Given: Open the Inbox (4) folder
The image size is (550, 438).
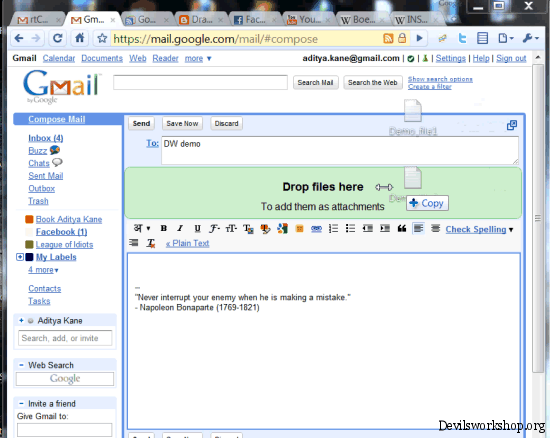Looking at the screenshot, I should (x=46, y=138).
